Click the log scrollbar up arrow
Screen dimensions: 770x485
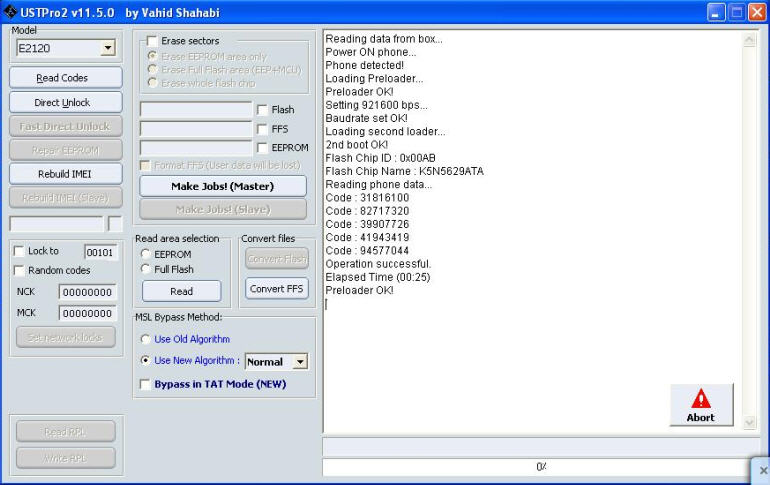[x=749, y=40]
